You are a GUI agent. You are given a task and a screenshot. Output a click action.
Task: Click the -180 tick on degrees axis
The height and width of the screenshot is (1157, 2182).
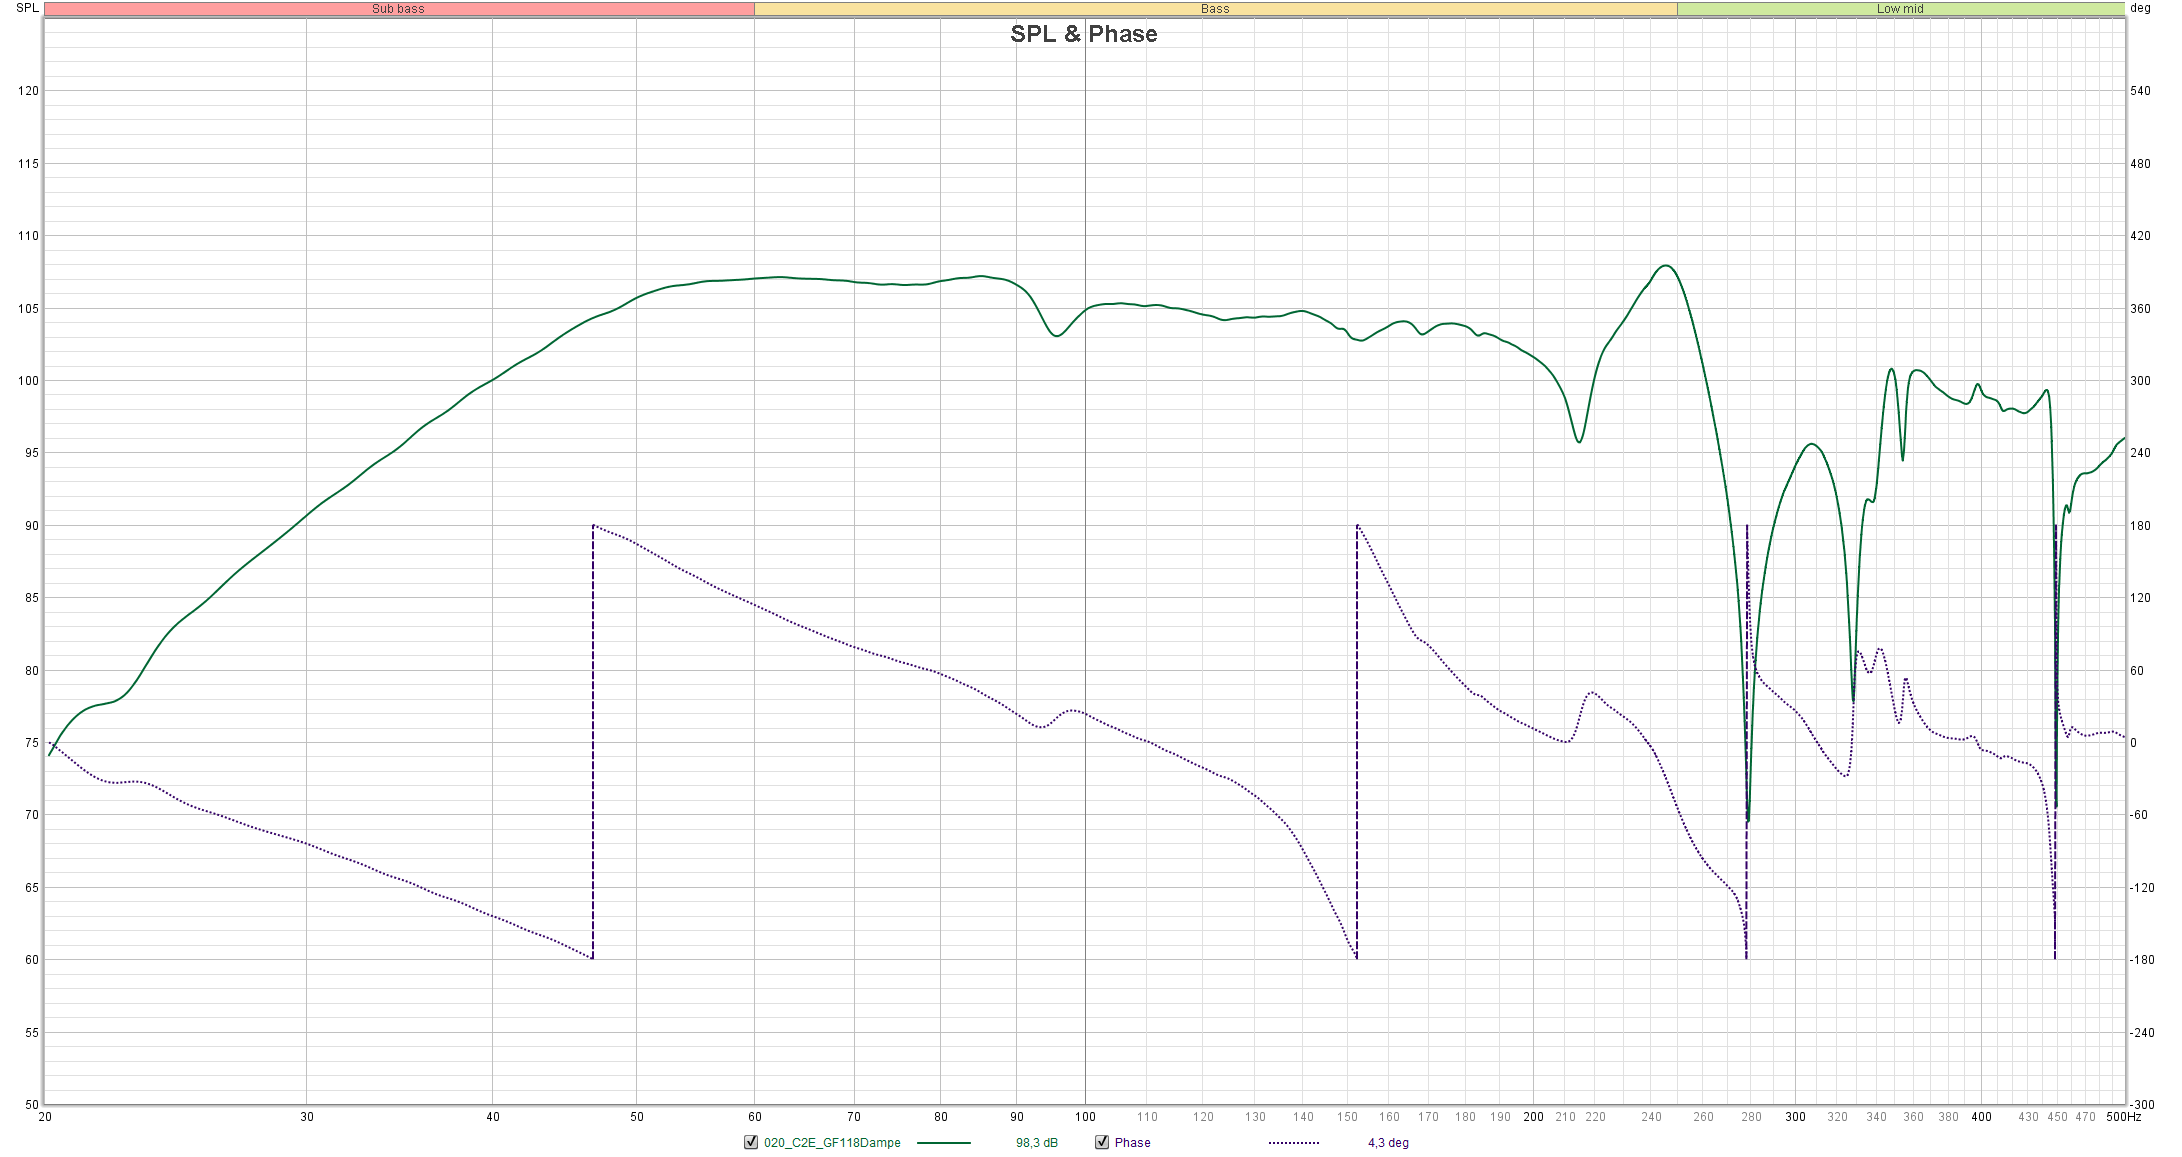(x=2140, y=960)
